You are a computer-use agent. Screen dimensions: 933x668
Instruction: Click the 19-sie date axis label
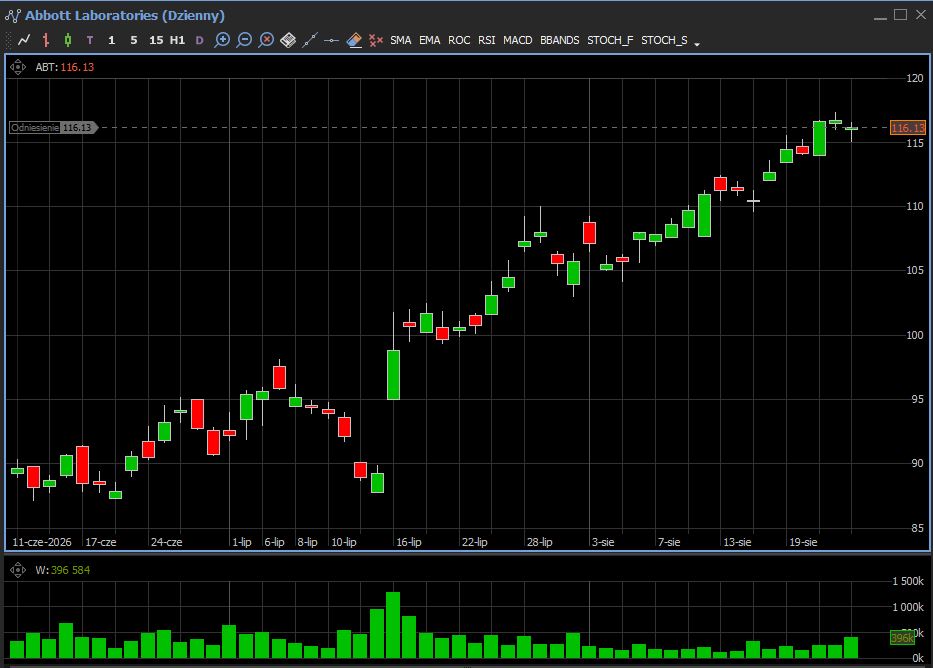pyautogui.click(x=803, y=542)
